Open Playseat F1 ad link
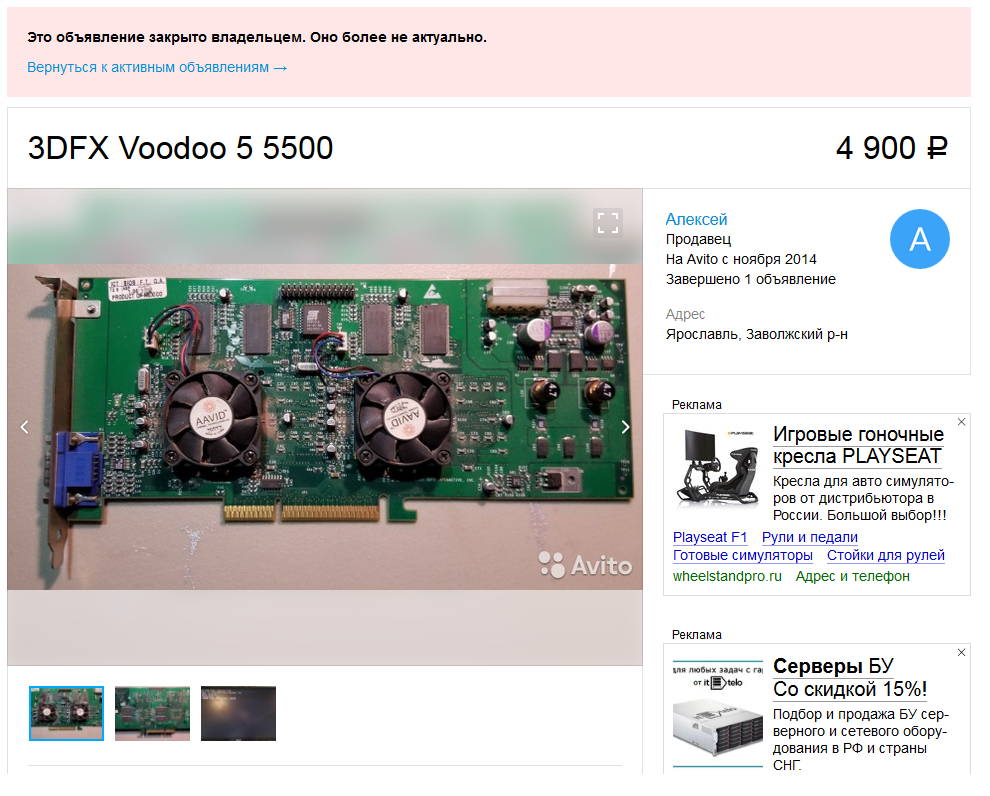The image size is (990, 796). [x=710, y=537]
